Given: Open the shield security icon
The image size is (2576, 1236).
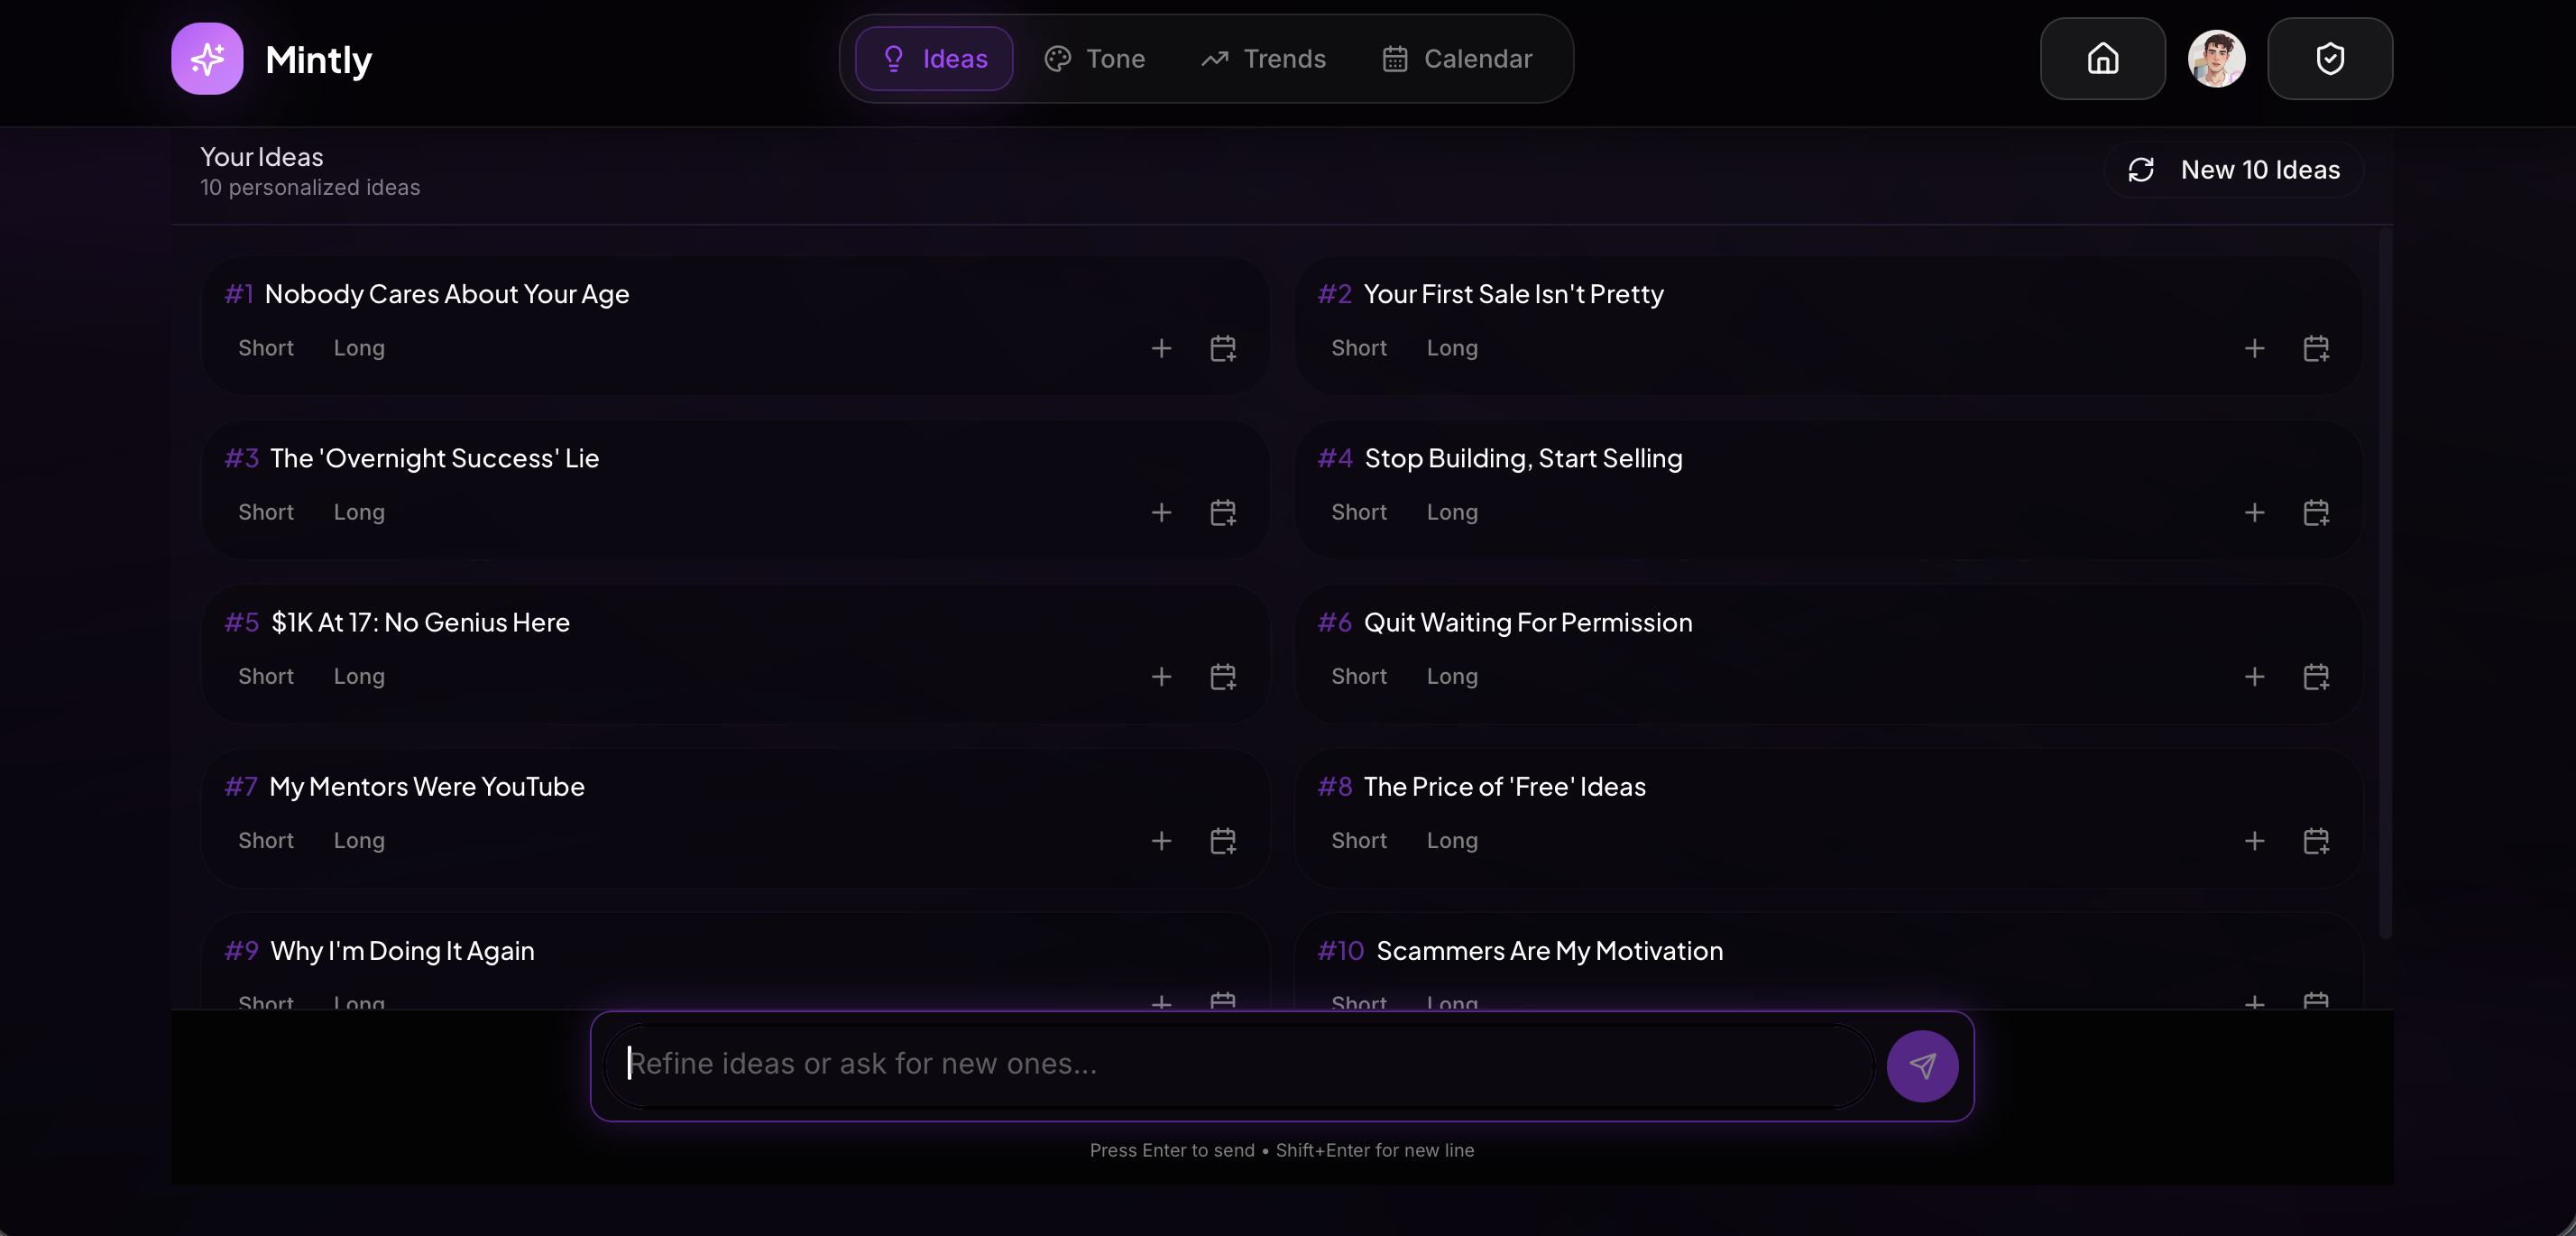Looking at the screenshot, I should [2329, 58].
